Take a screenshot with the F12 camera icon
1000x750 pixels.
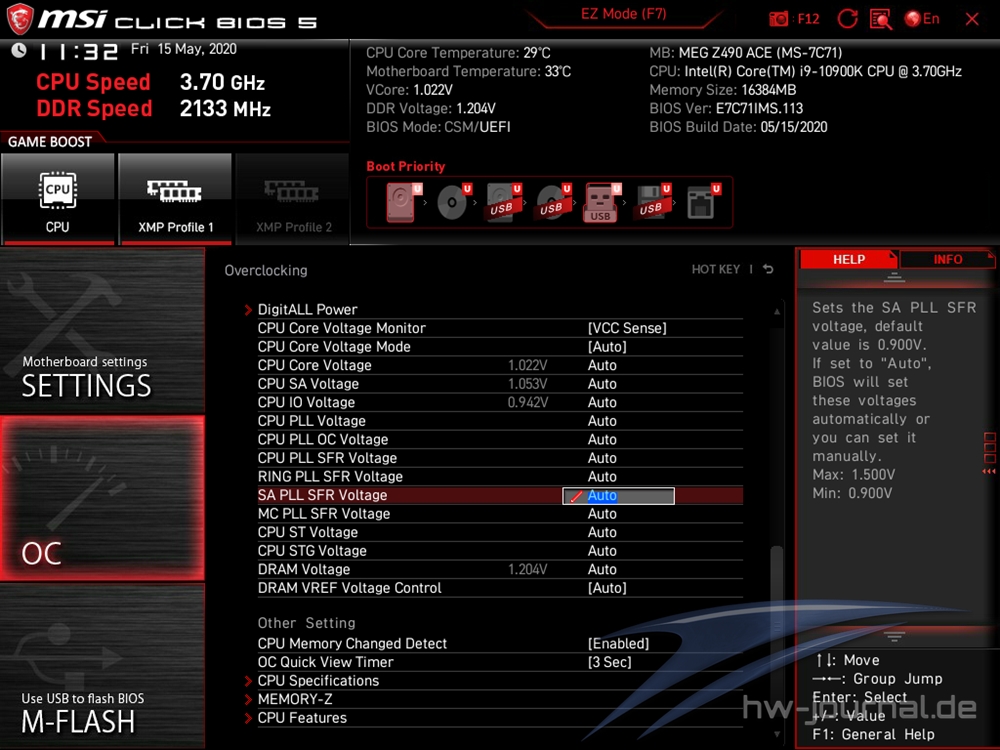coord(778,18)
